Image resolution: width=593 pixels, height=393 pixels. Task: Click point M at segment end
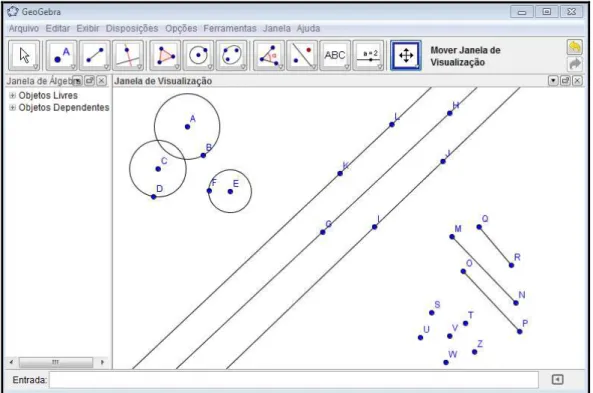coord(452,237)
